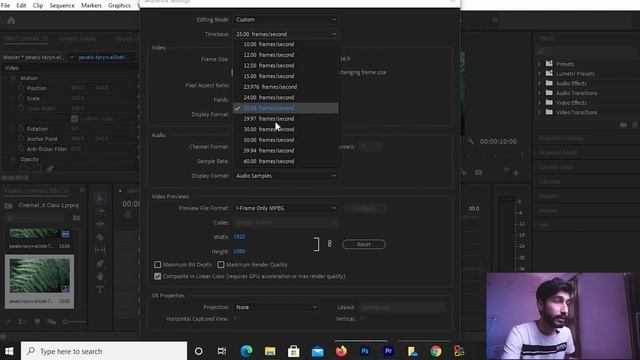This screenshot has height=360, width=640.
Task: Open the Projection None dropdown
Action: (x=276, y=307)
